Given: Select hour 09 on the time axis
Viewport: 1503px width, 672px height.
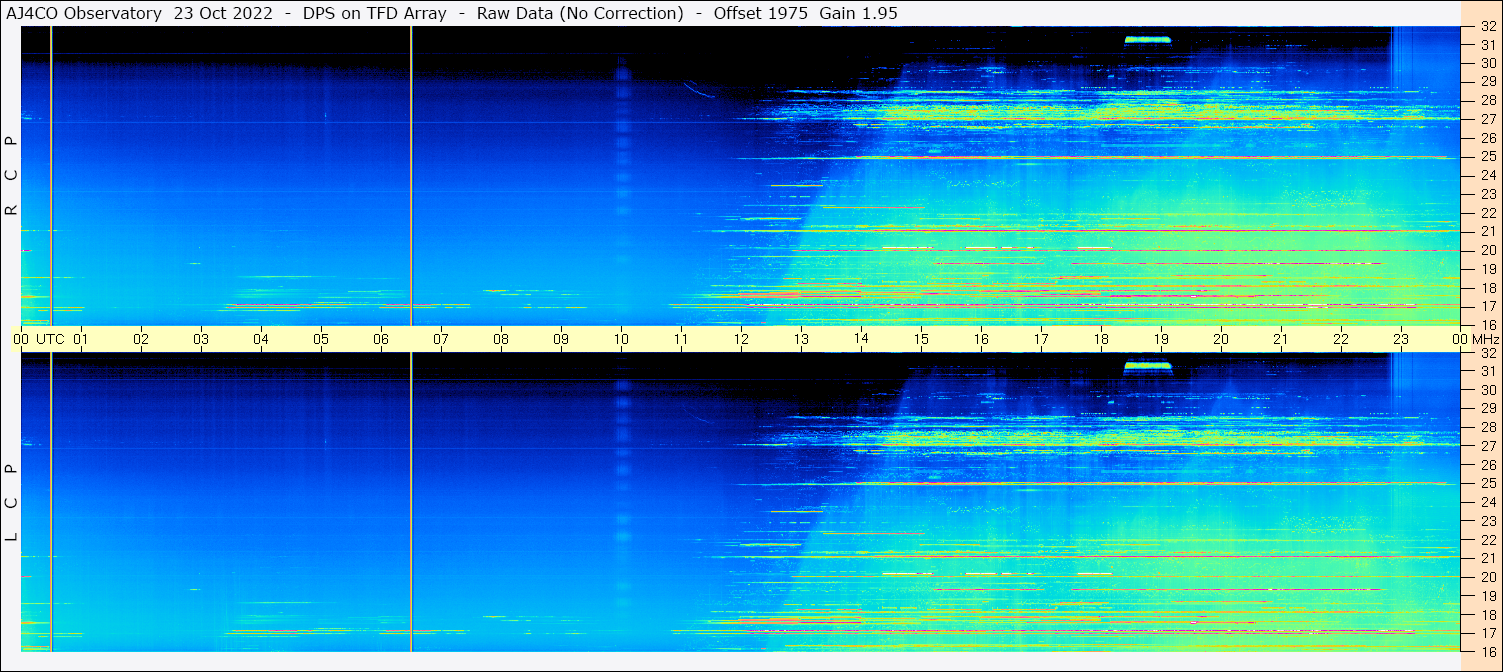Looking at the screenshot, I should (561, 339).
